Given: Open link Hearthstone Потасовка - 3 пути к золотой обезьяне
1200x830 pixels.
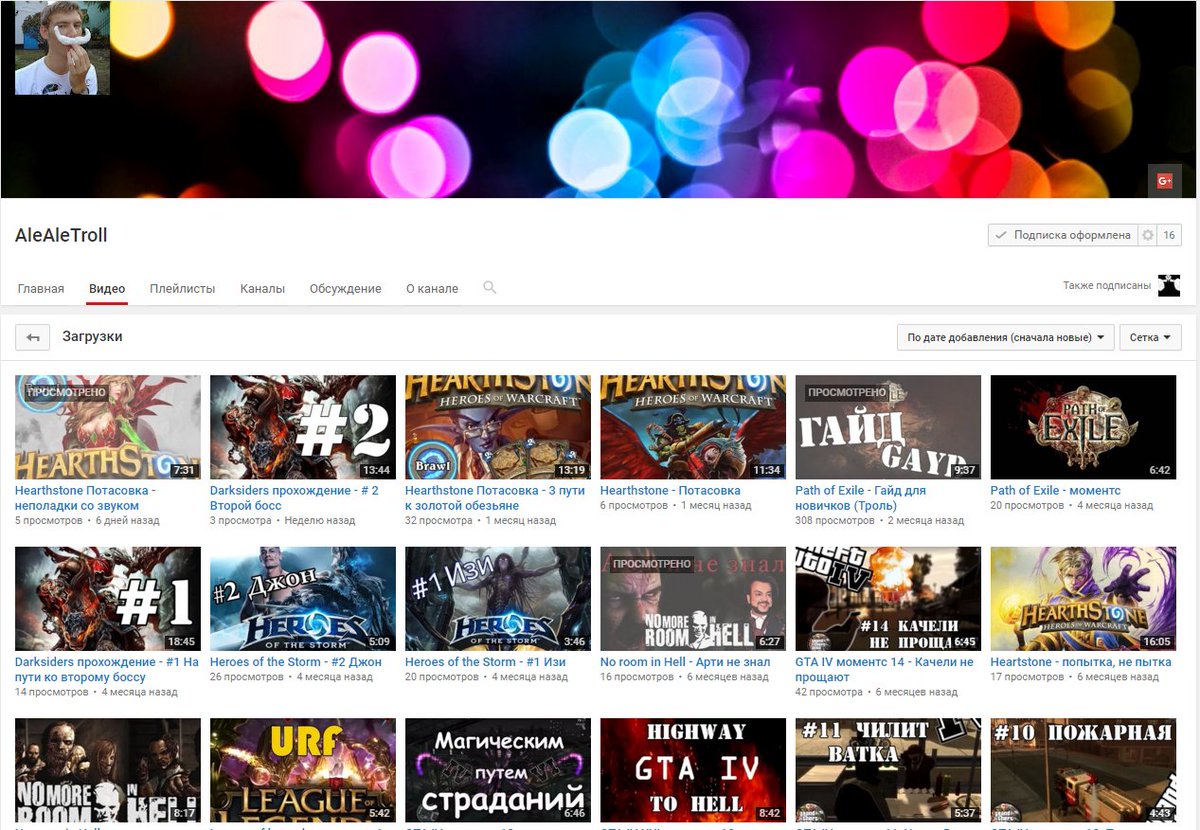Looking at the screenshot, I should [x=495, y=498].
